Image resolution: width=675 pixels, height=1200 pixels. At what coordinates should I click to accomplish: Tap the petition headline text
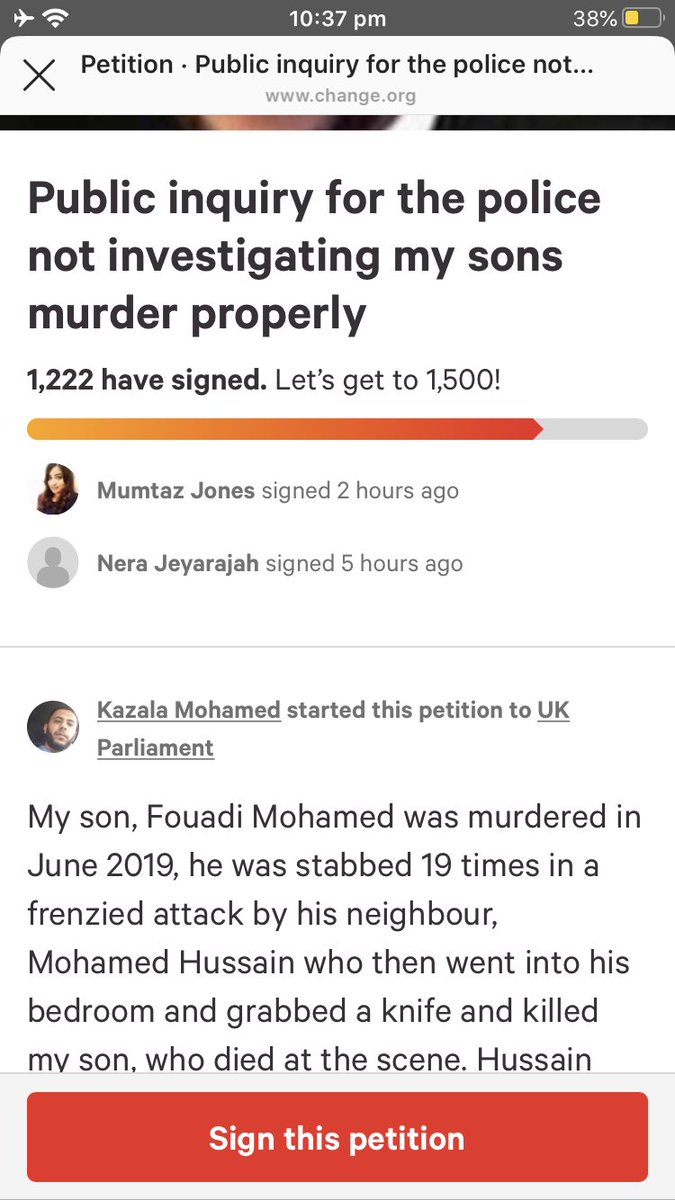pos(314,256)
